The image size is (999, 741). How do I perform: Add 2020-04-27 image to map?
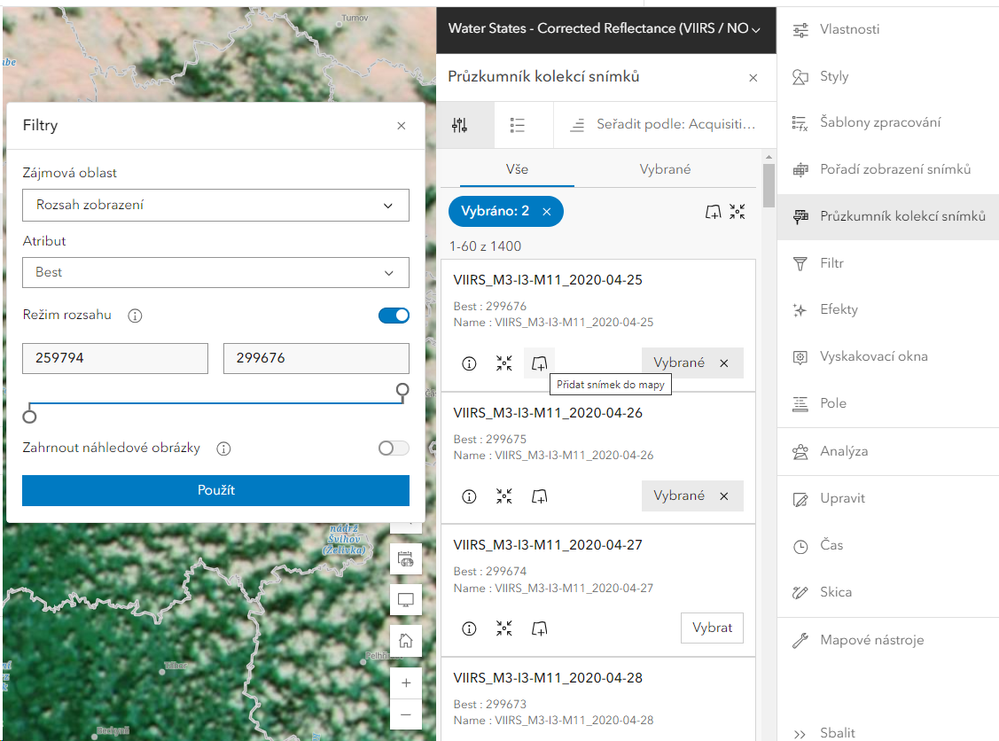point(539,629)
